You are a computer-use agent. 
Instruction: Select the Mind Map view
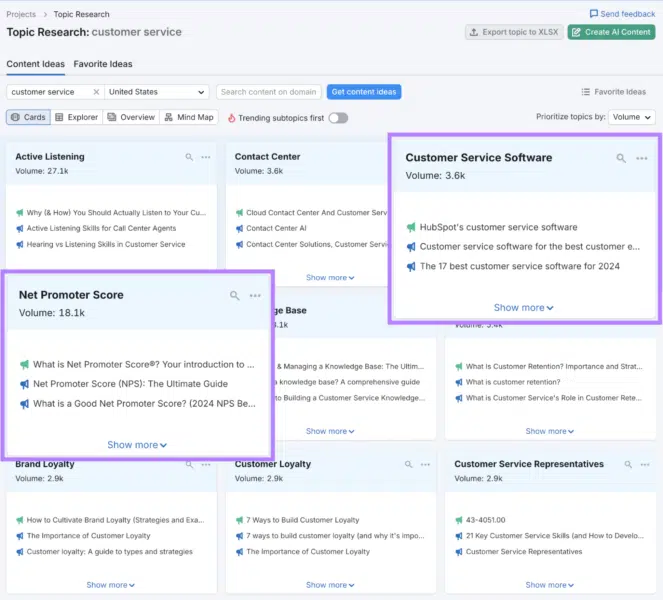point(189,117)
